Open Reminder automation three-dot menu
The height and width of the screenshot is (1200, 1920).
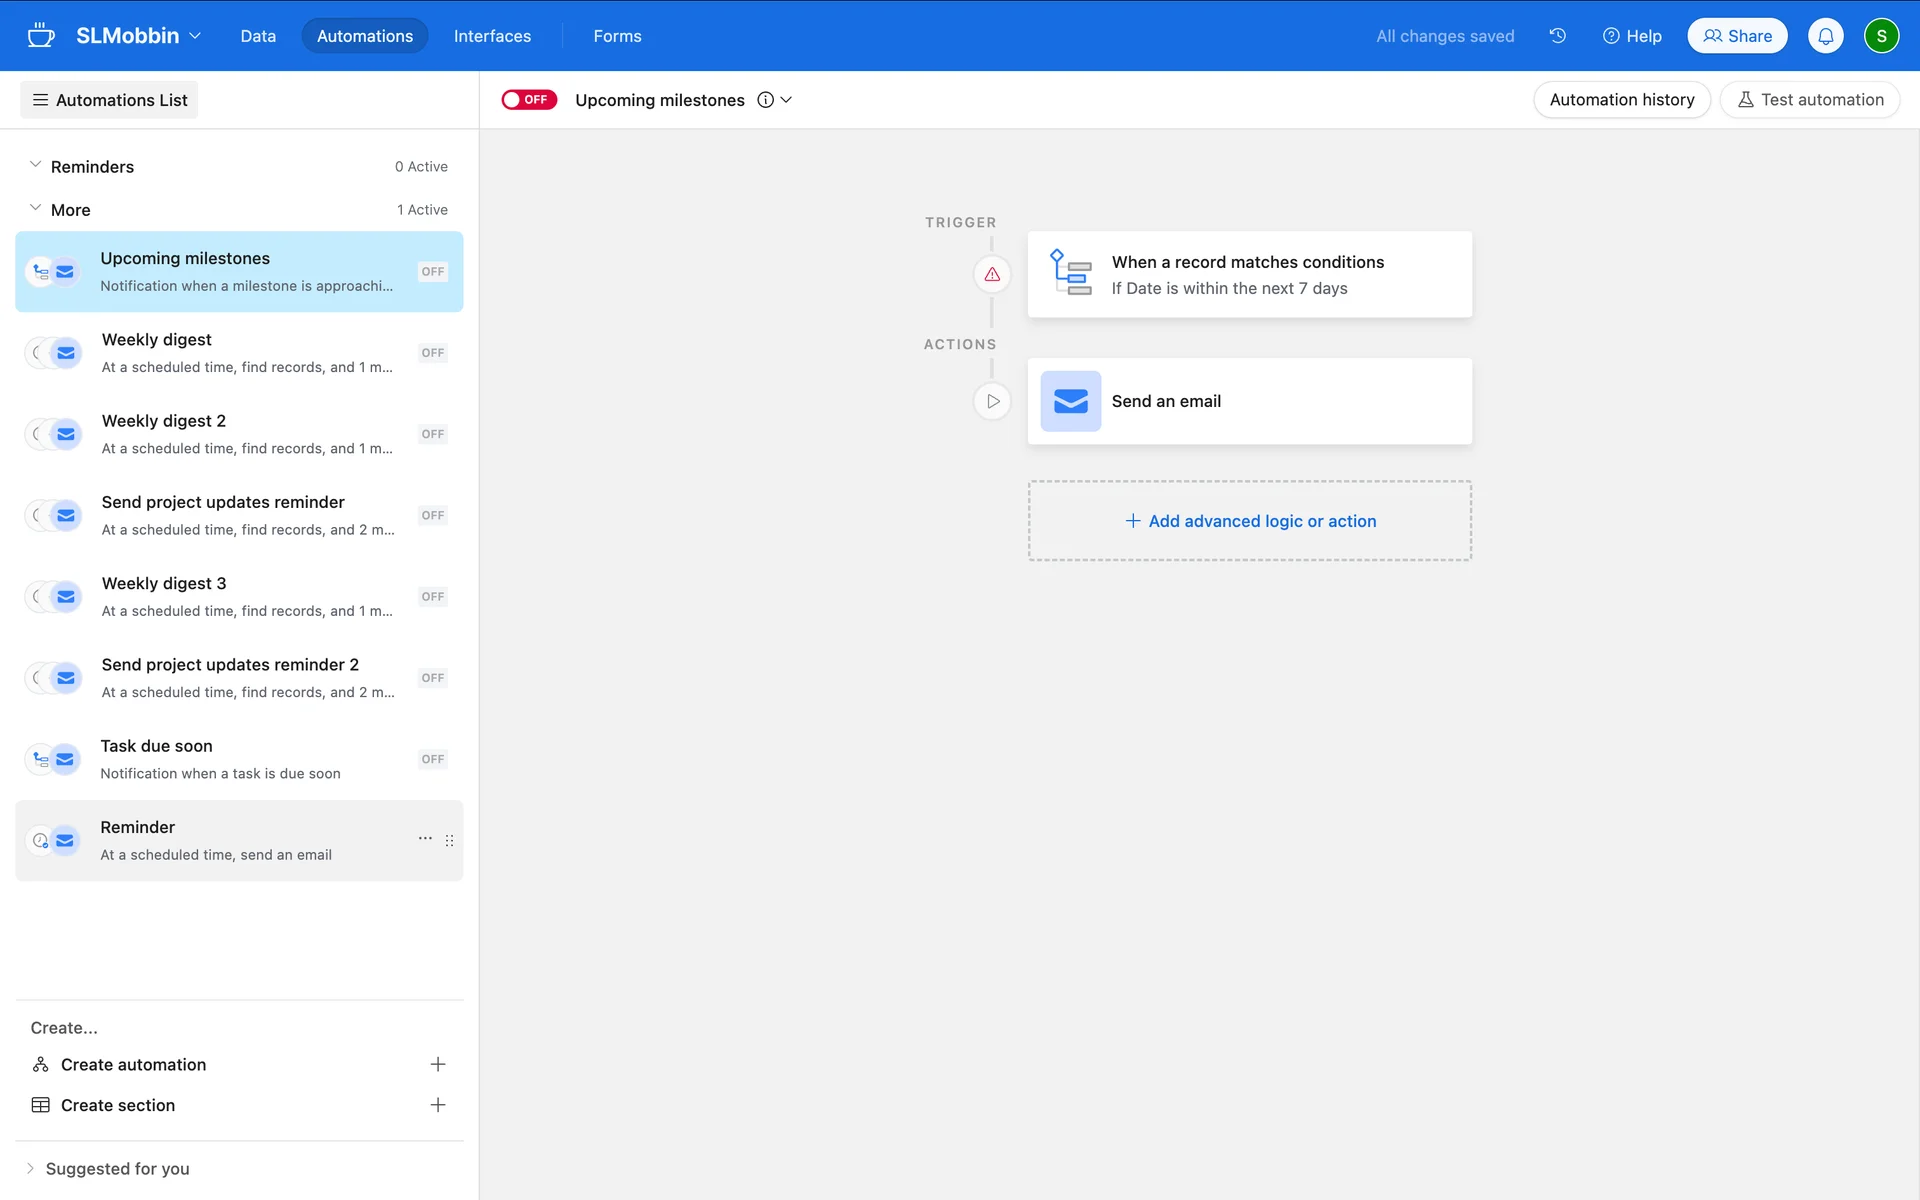click(425, 839)
